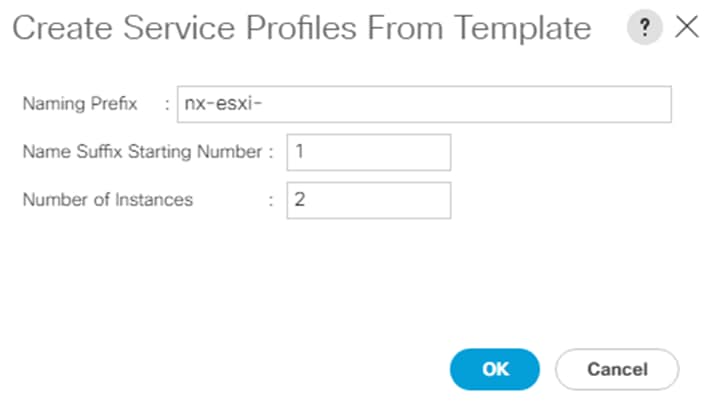714x416 pixels.
Task: Open the help question mark icon
Action: tap(645, 27)
